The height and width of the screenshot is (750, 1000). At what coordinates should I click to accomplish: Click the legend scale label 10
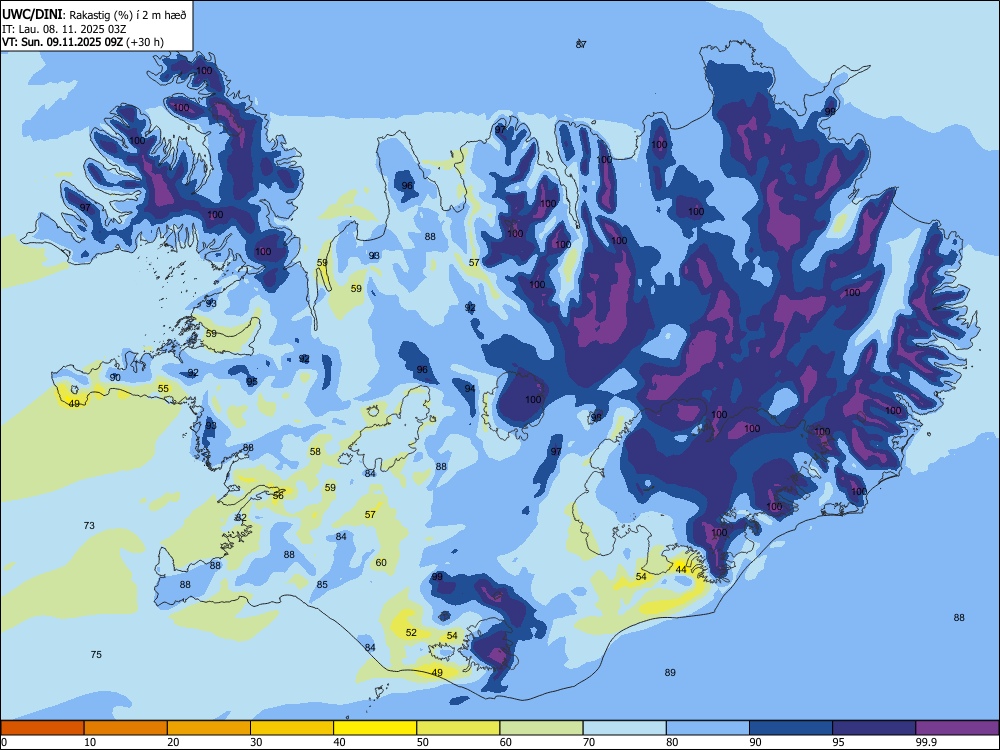pyautogui.click(x=90, y=742)
